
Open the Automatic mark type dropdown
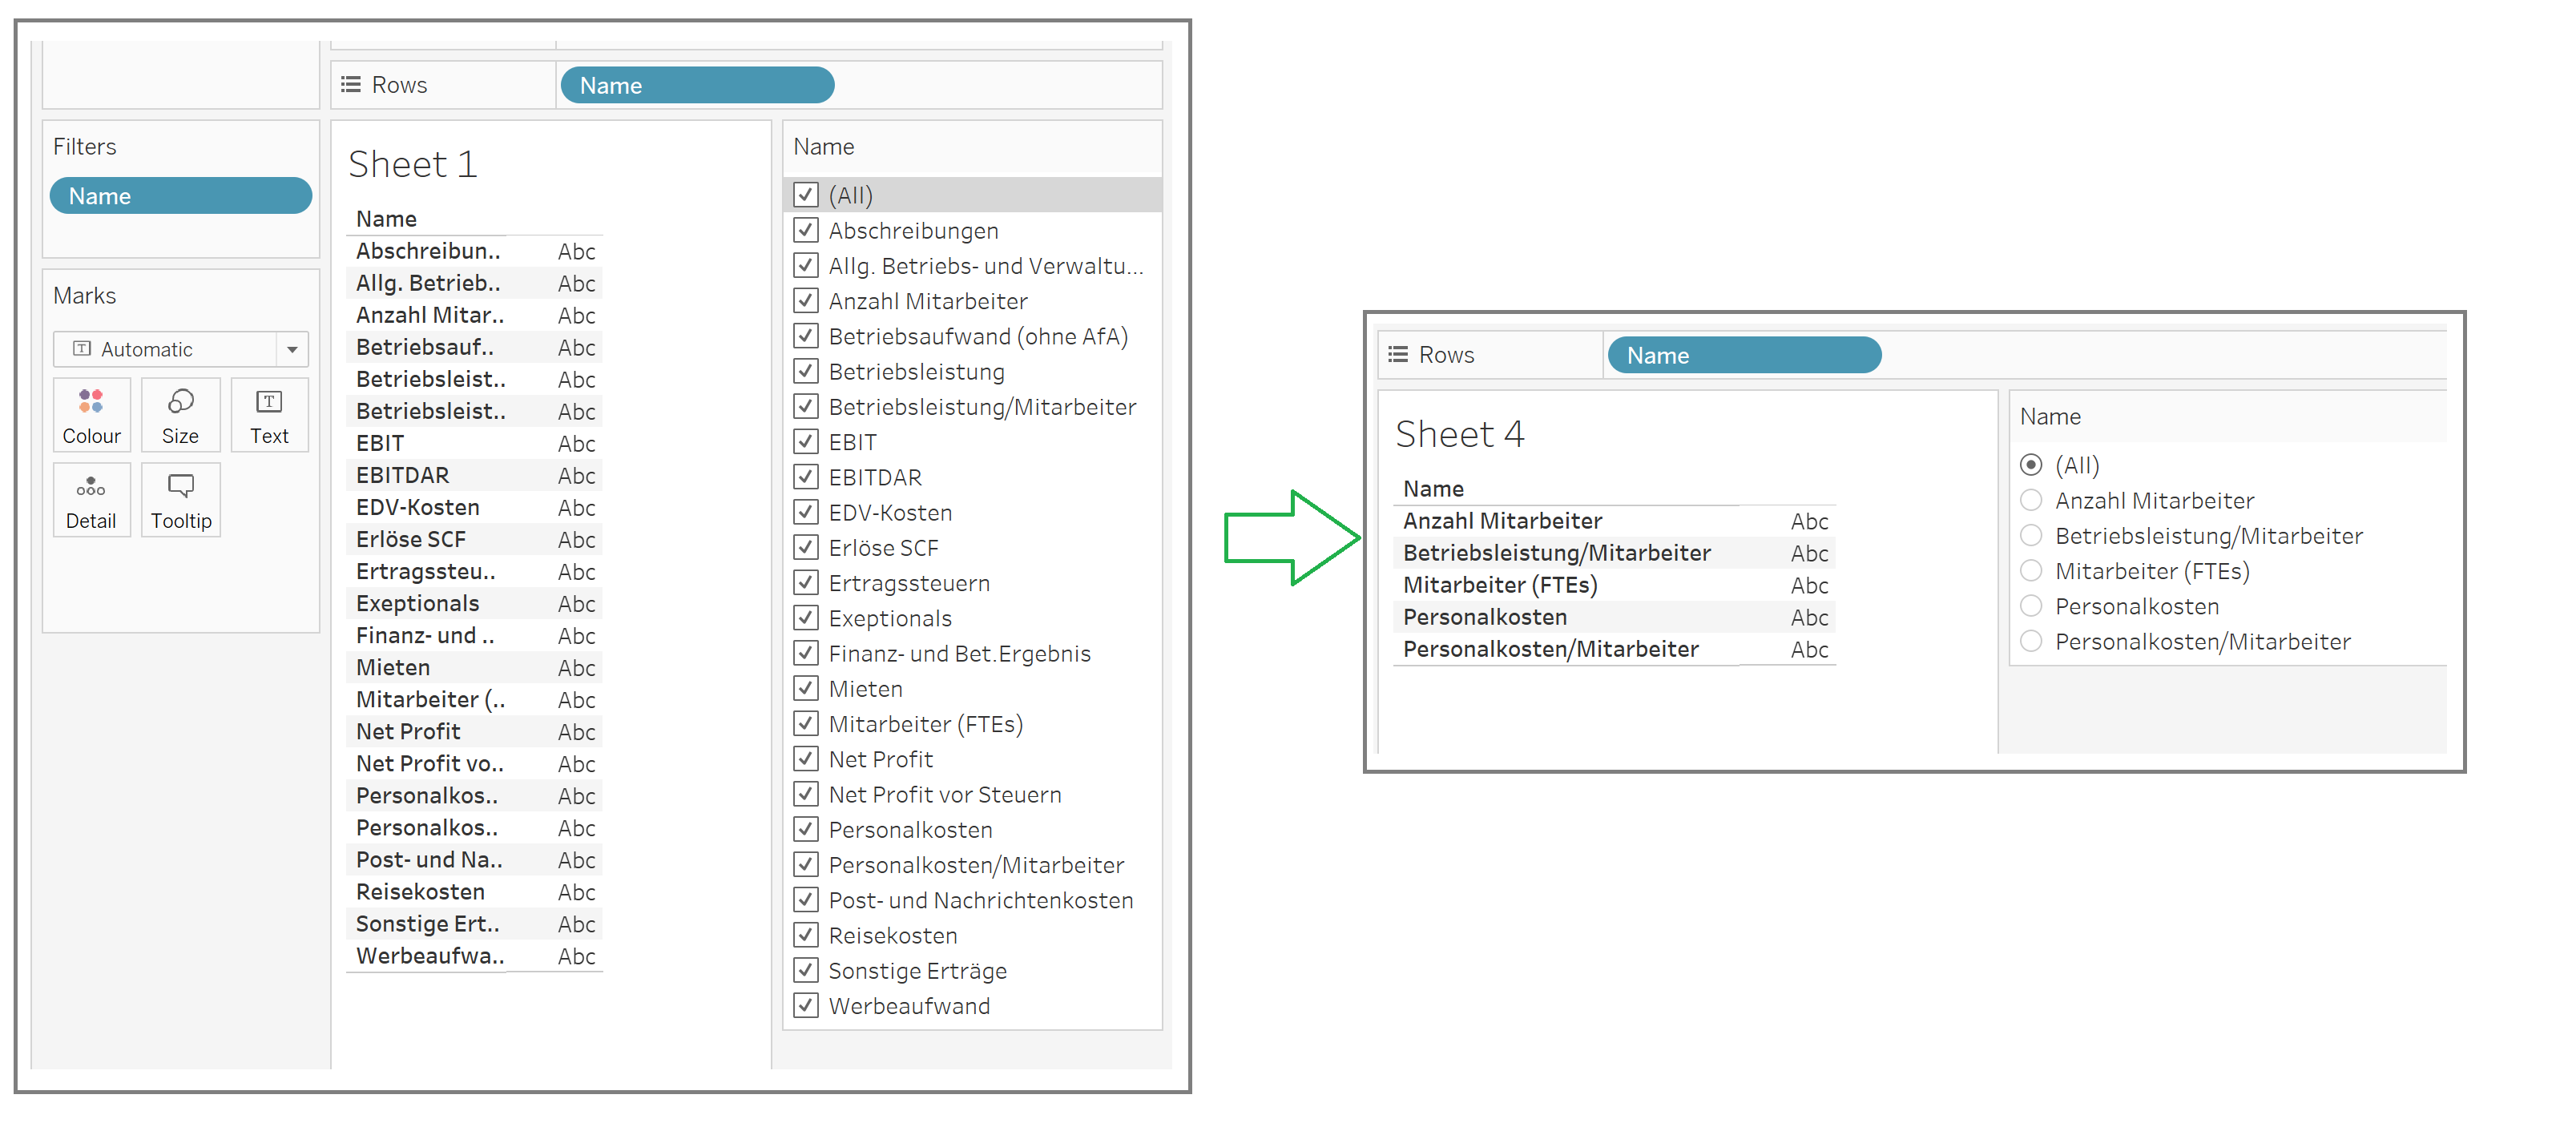tap(292, 349)
